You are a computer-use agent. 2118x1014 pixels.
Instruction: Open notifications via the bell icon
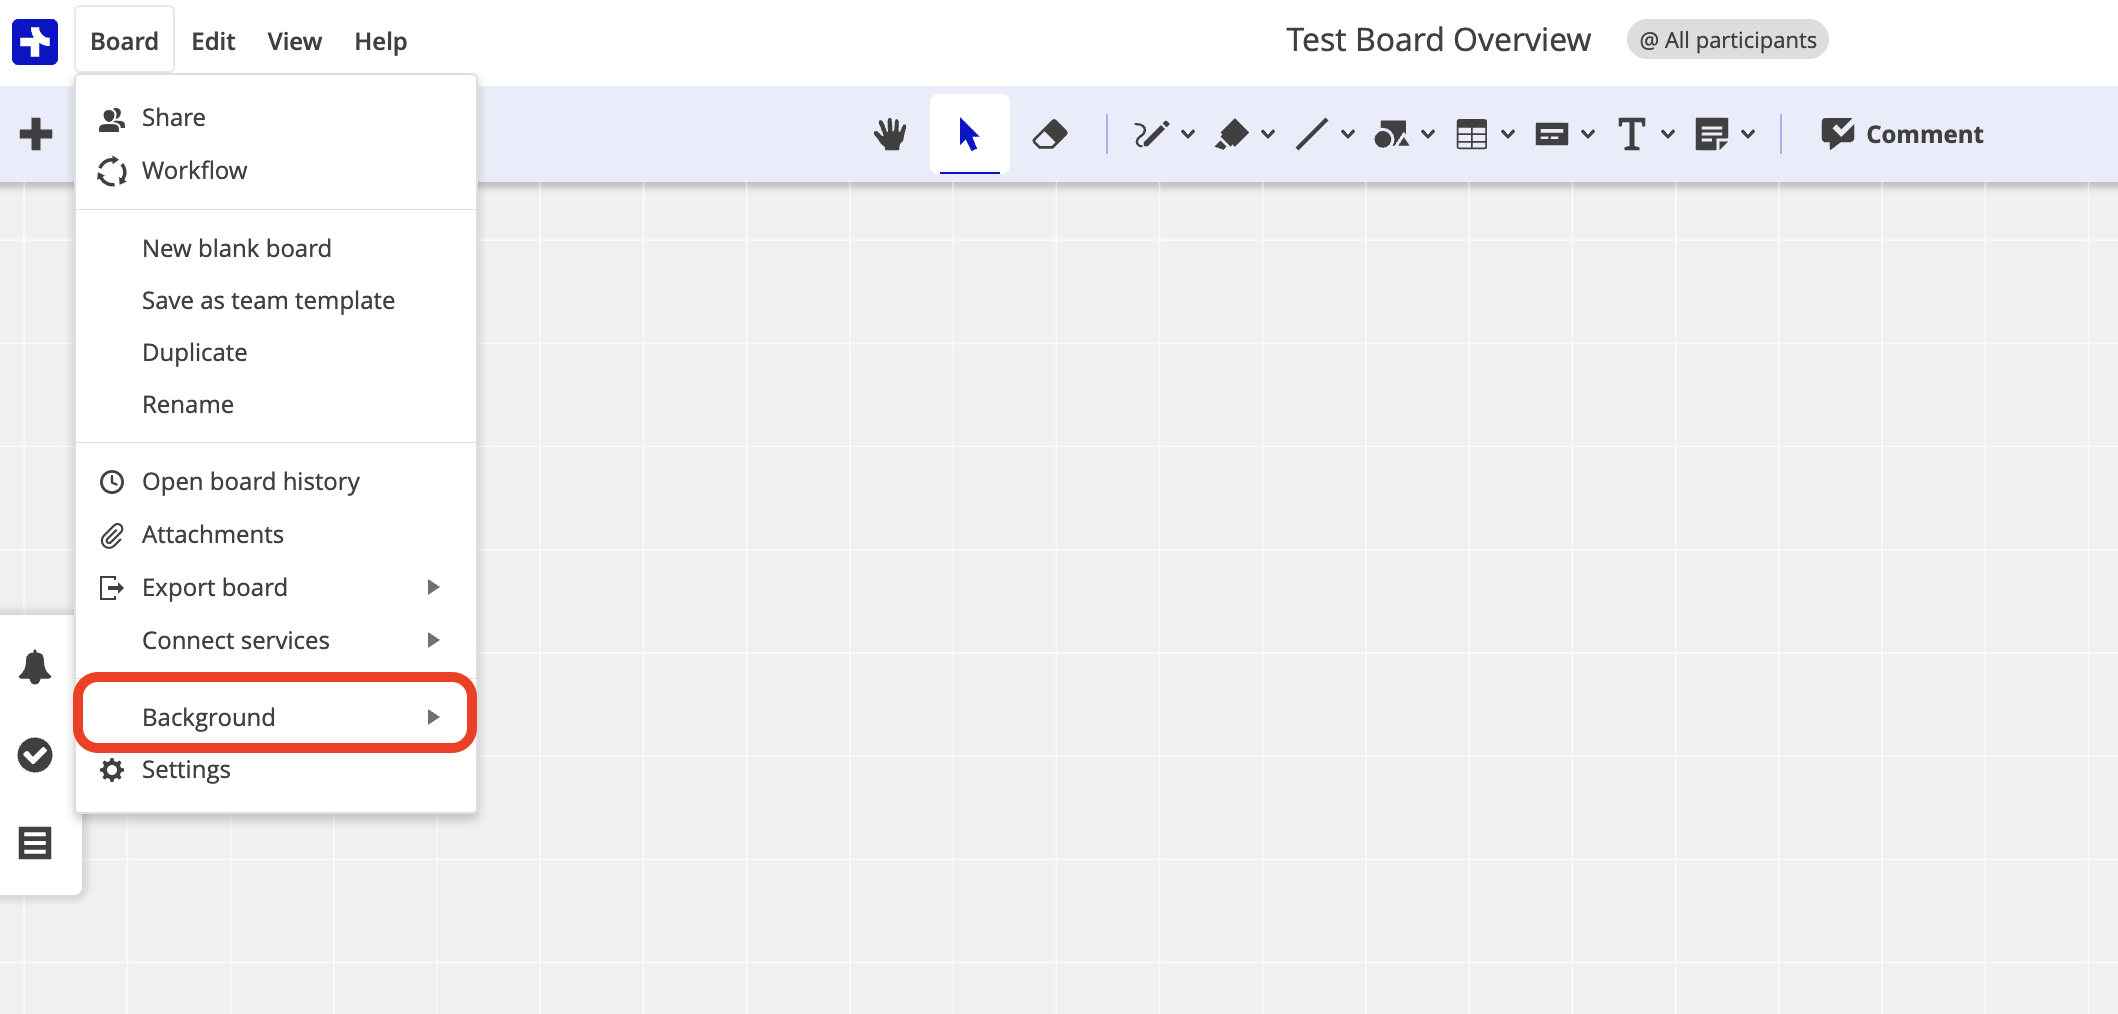(35, 667)
